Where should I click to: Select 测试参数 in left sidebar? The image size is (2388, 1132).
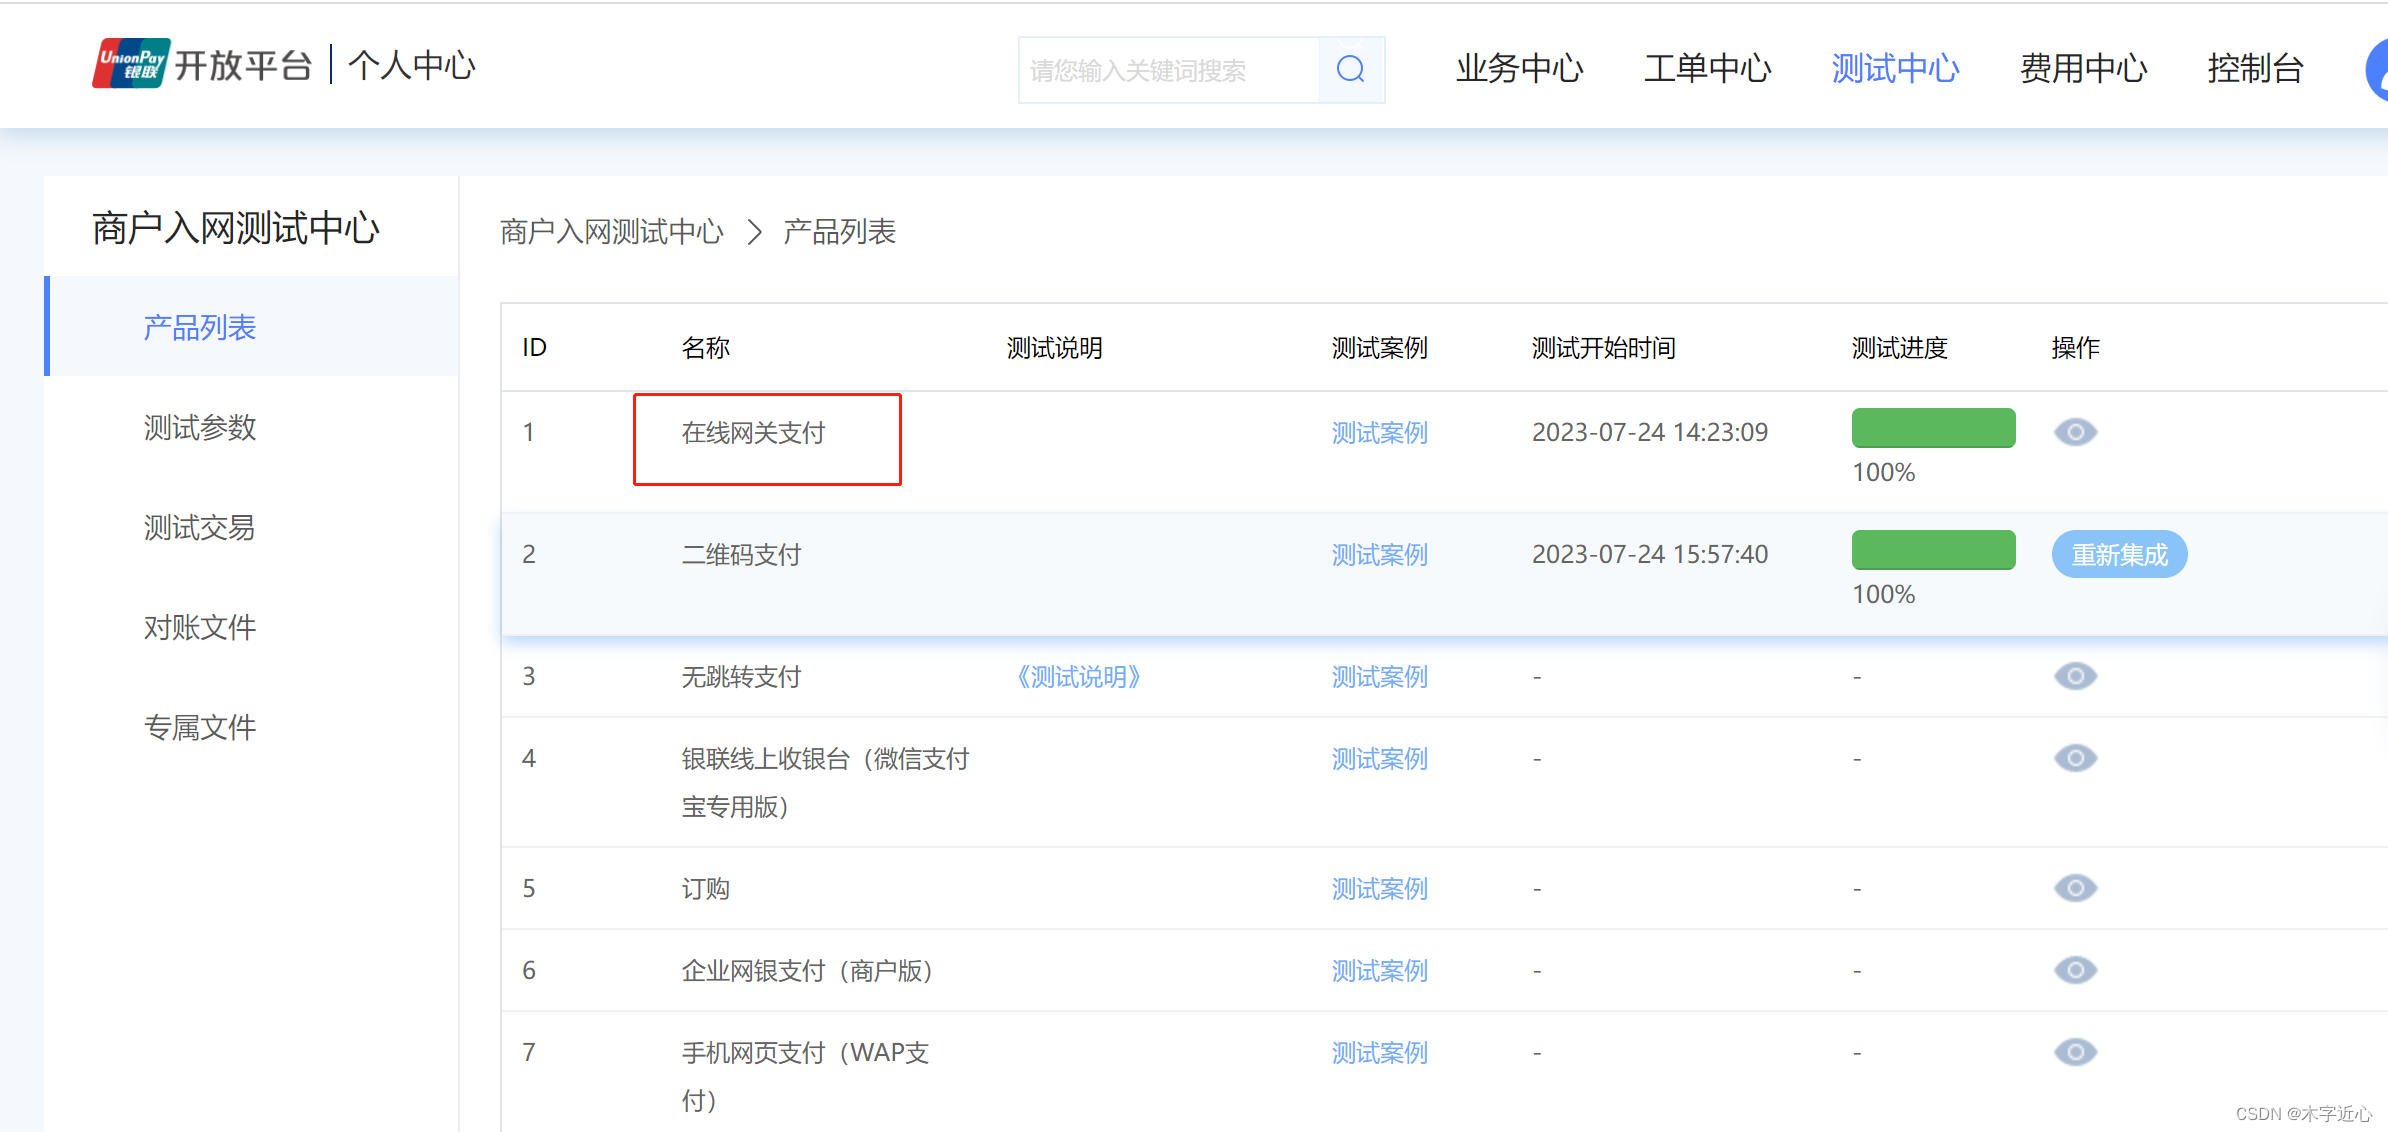point(200,428)
